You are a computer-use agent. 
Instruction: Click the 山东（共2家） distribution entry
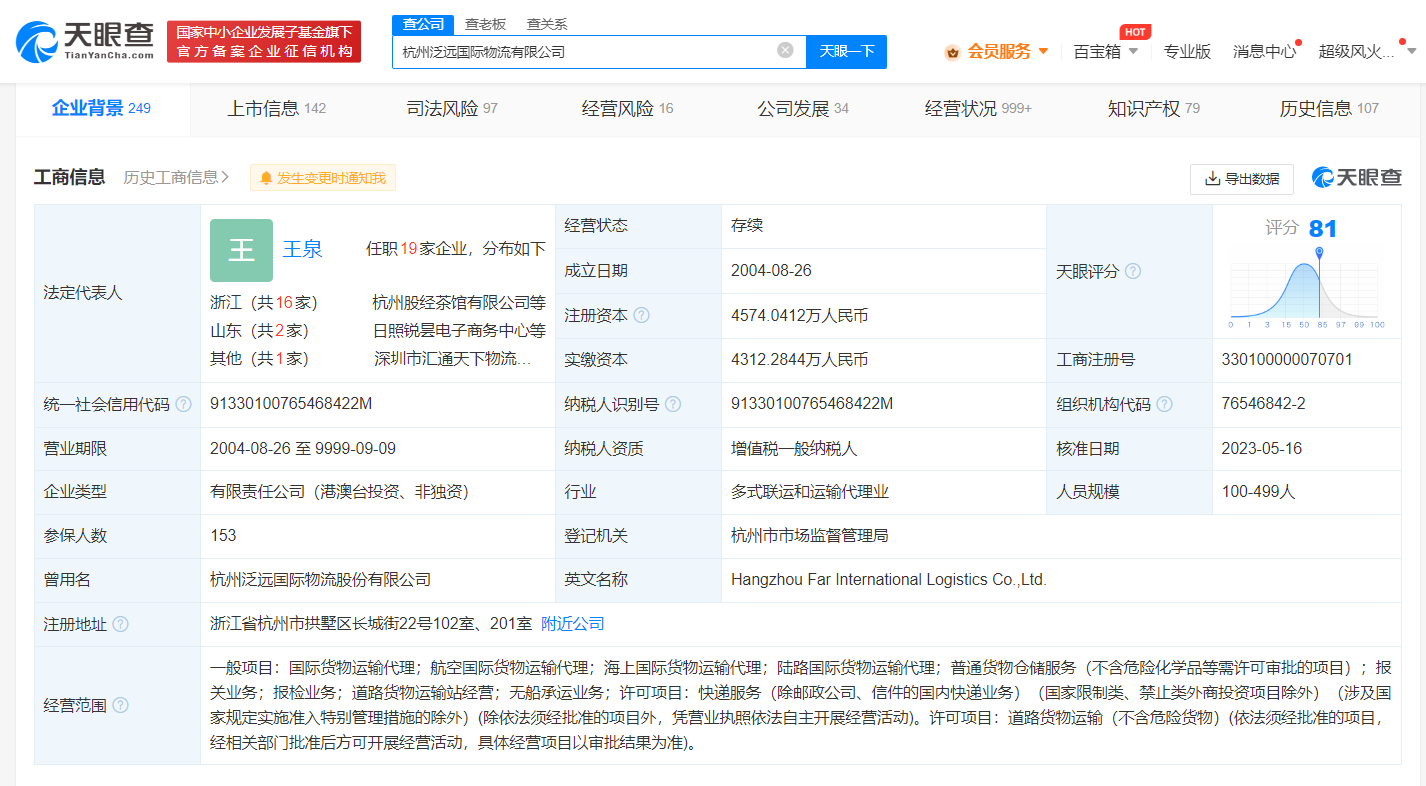259,330
